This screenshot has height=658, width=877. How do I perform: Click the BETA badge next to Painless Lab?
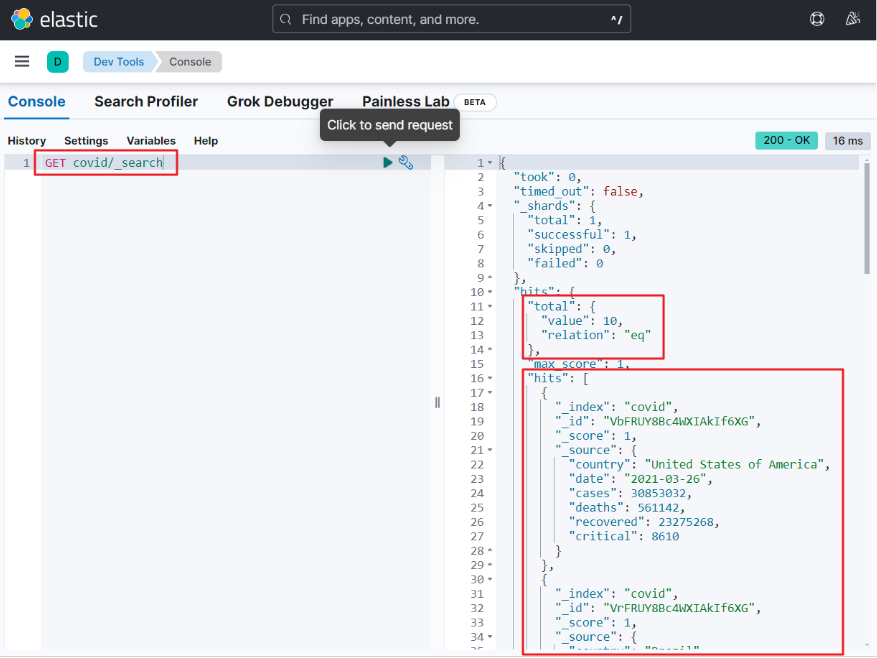click(474, 102)
